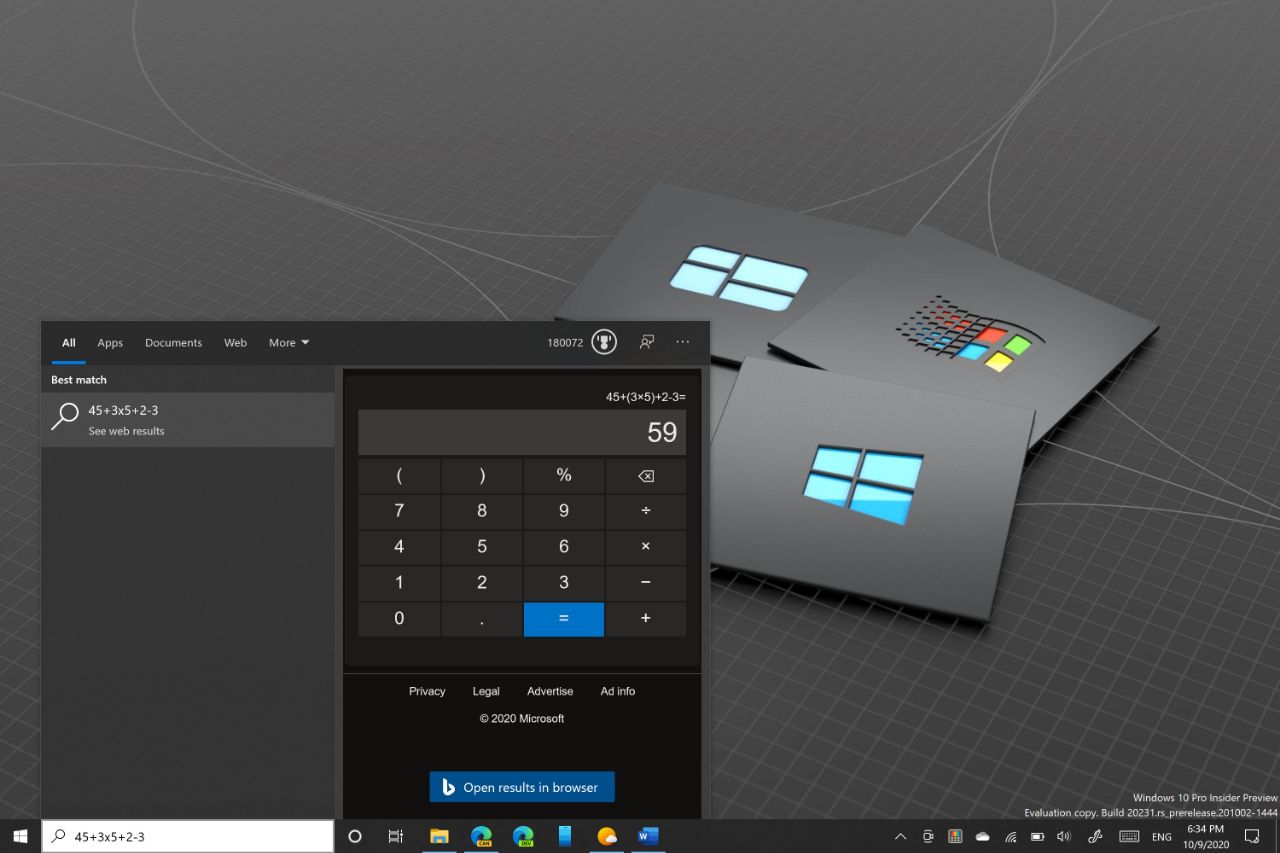Launch Microsoft Word from the taskbar
The width and height of the screenshot is (1280, 853).
click(x=649, y=836)
